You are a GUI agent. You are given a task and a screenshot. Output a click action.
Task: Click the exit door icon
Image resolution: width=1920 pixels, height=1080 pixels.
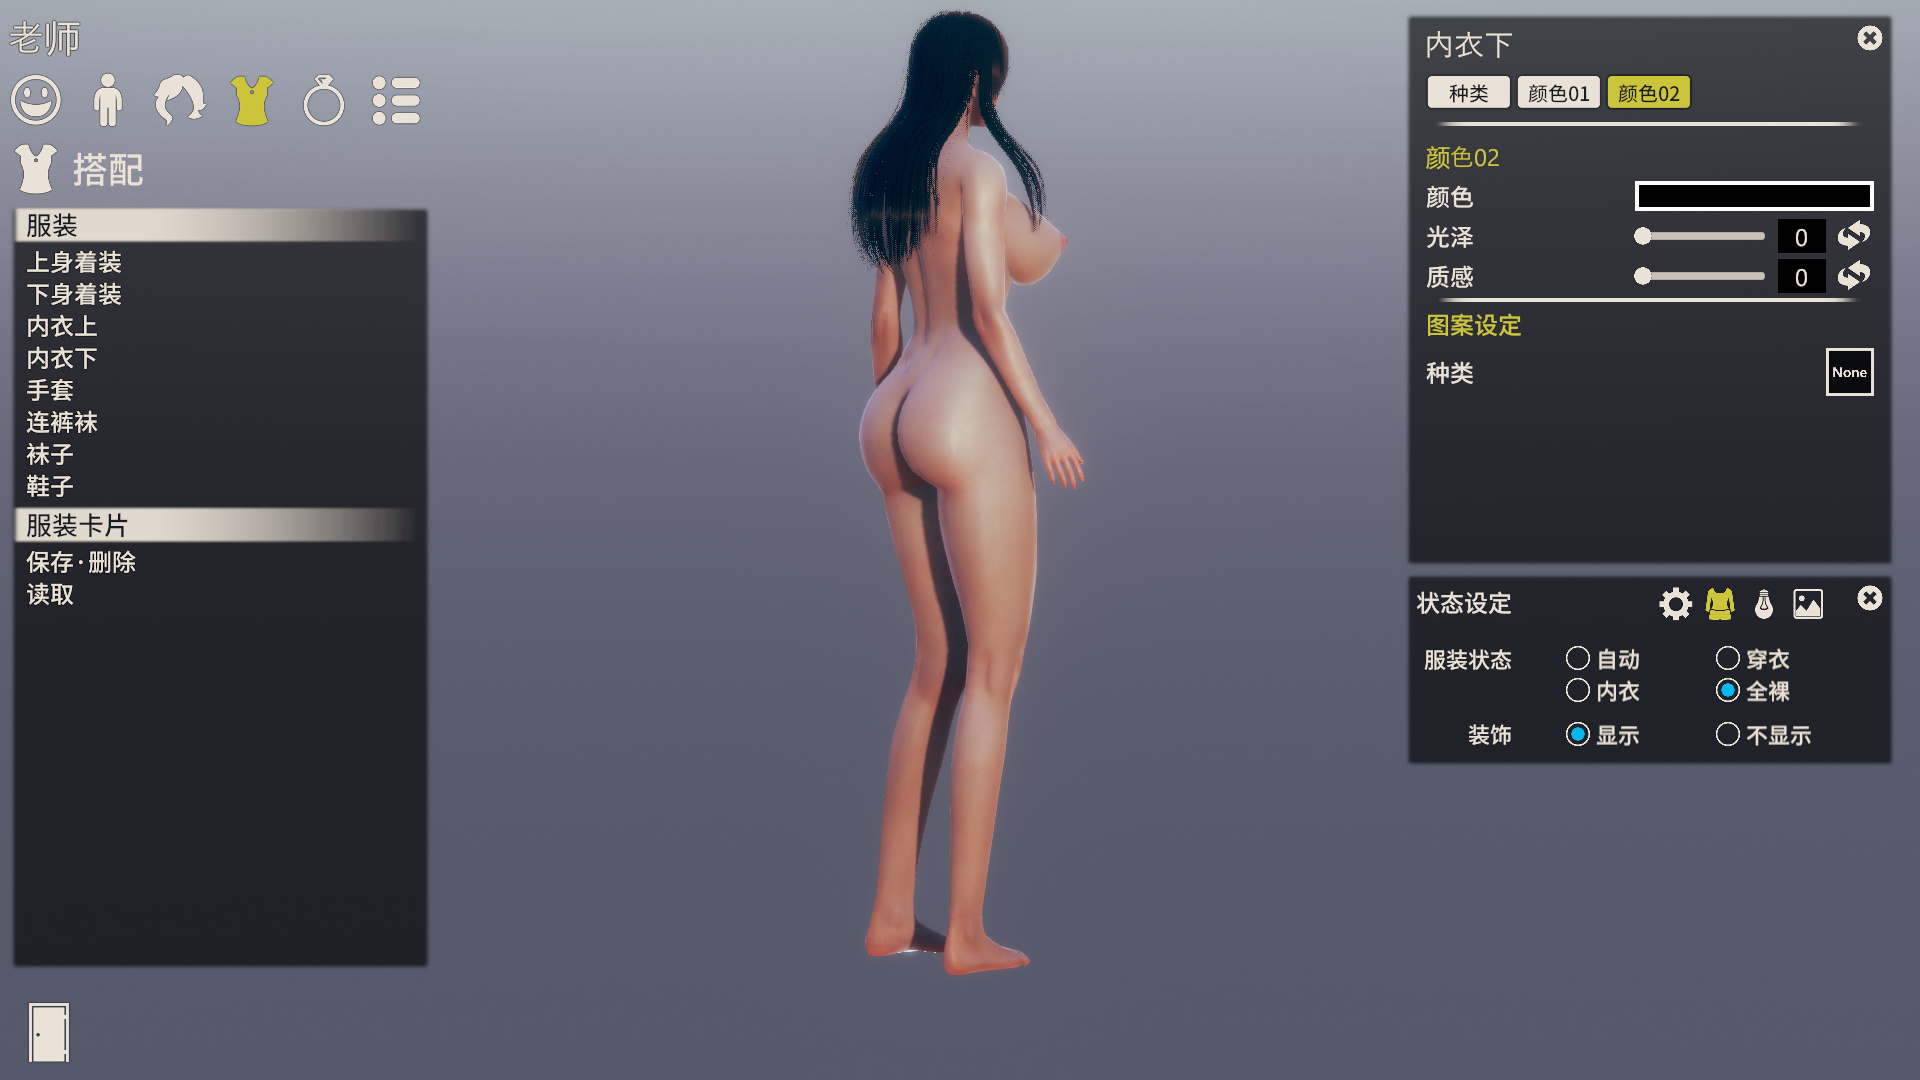(x=49, y=1032)
